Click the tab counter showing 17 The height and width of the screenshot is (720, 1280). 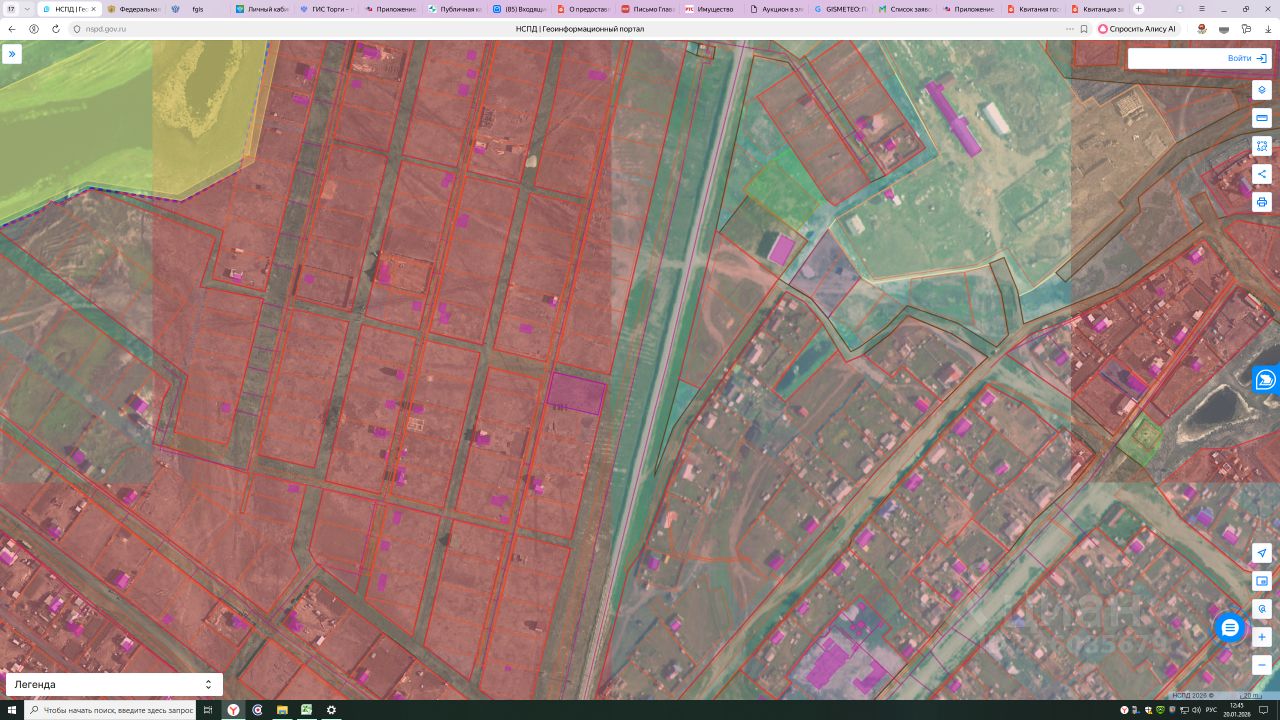[11, 8]
